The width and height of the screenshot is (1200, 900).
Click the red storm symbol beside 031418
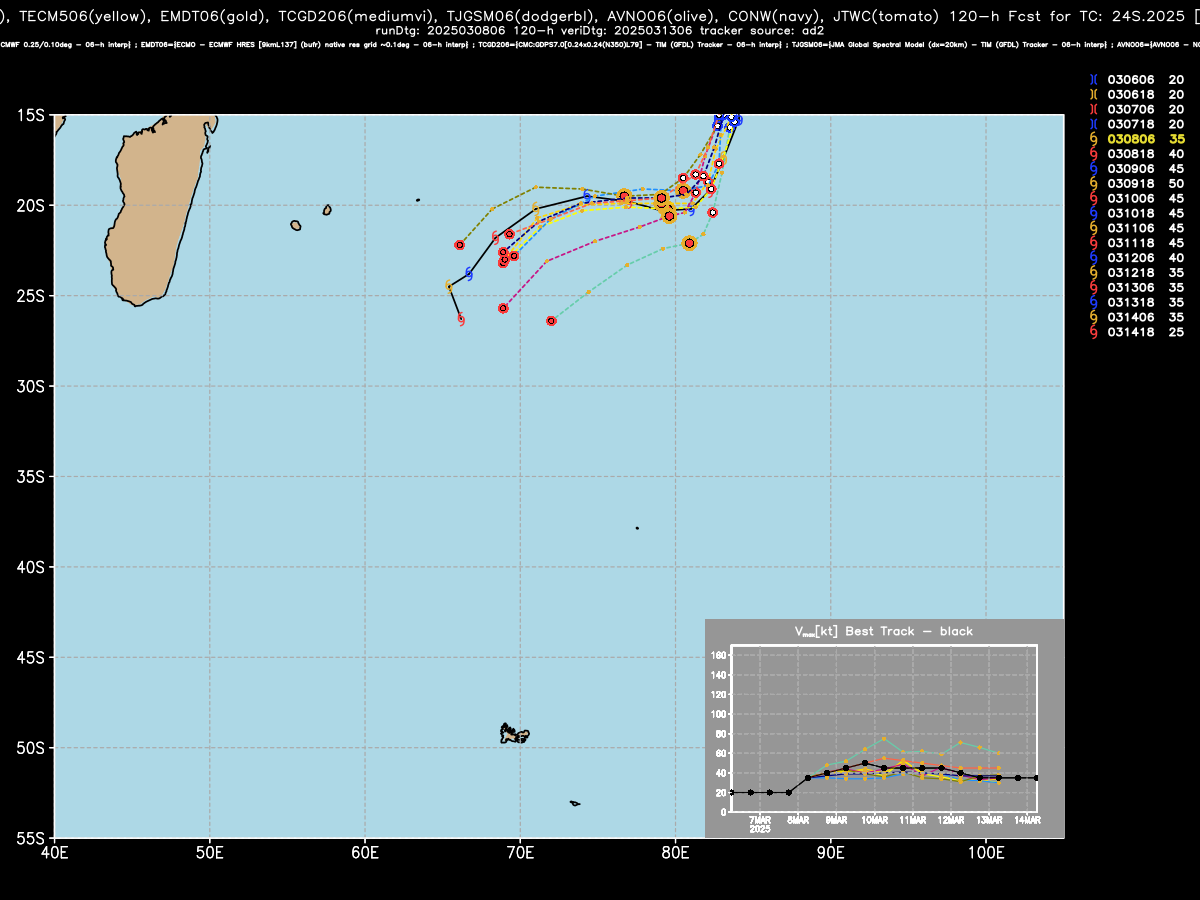tap(1094, 332)
